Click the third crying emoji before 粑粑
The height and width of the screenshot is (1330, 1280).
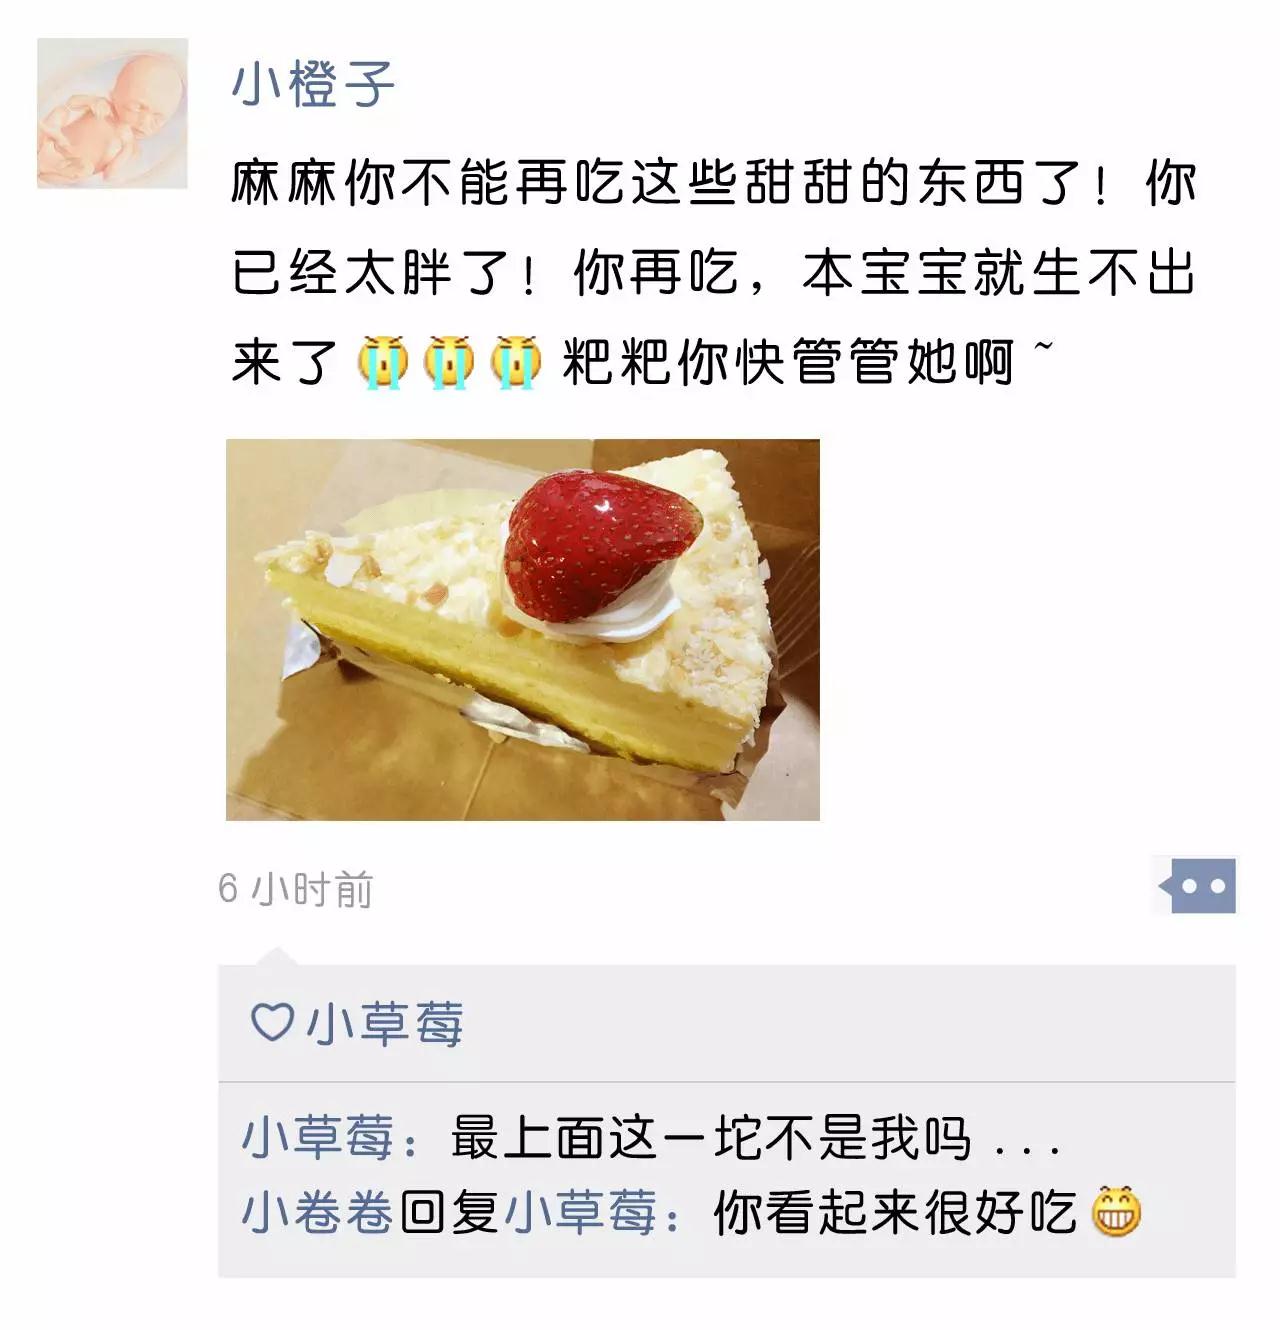(515, 361)
